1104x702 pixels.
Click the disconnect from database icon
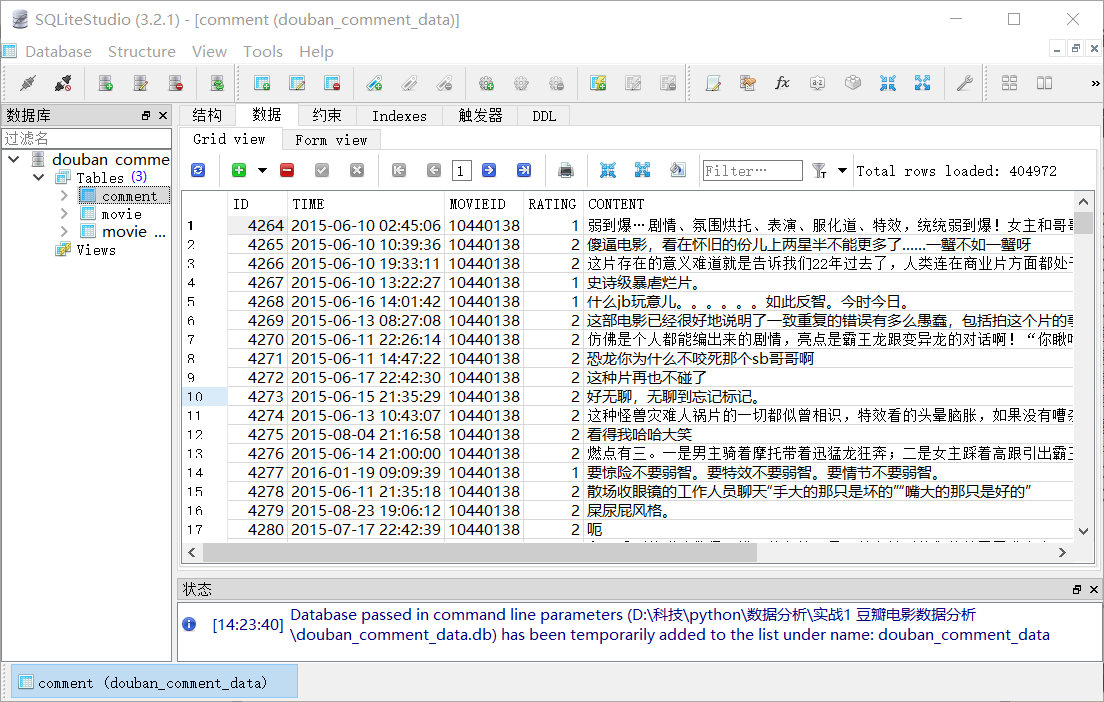click(x=63, y=83)
